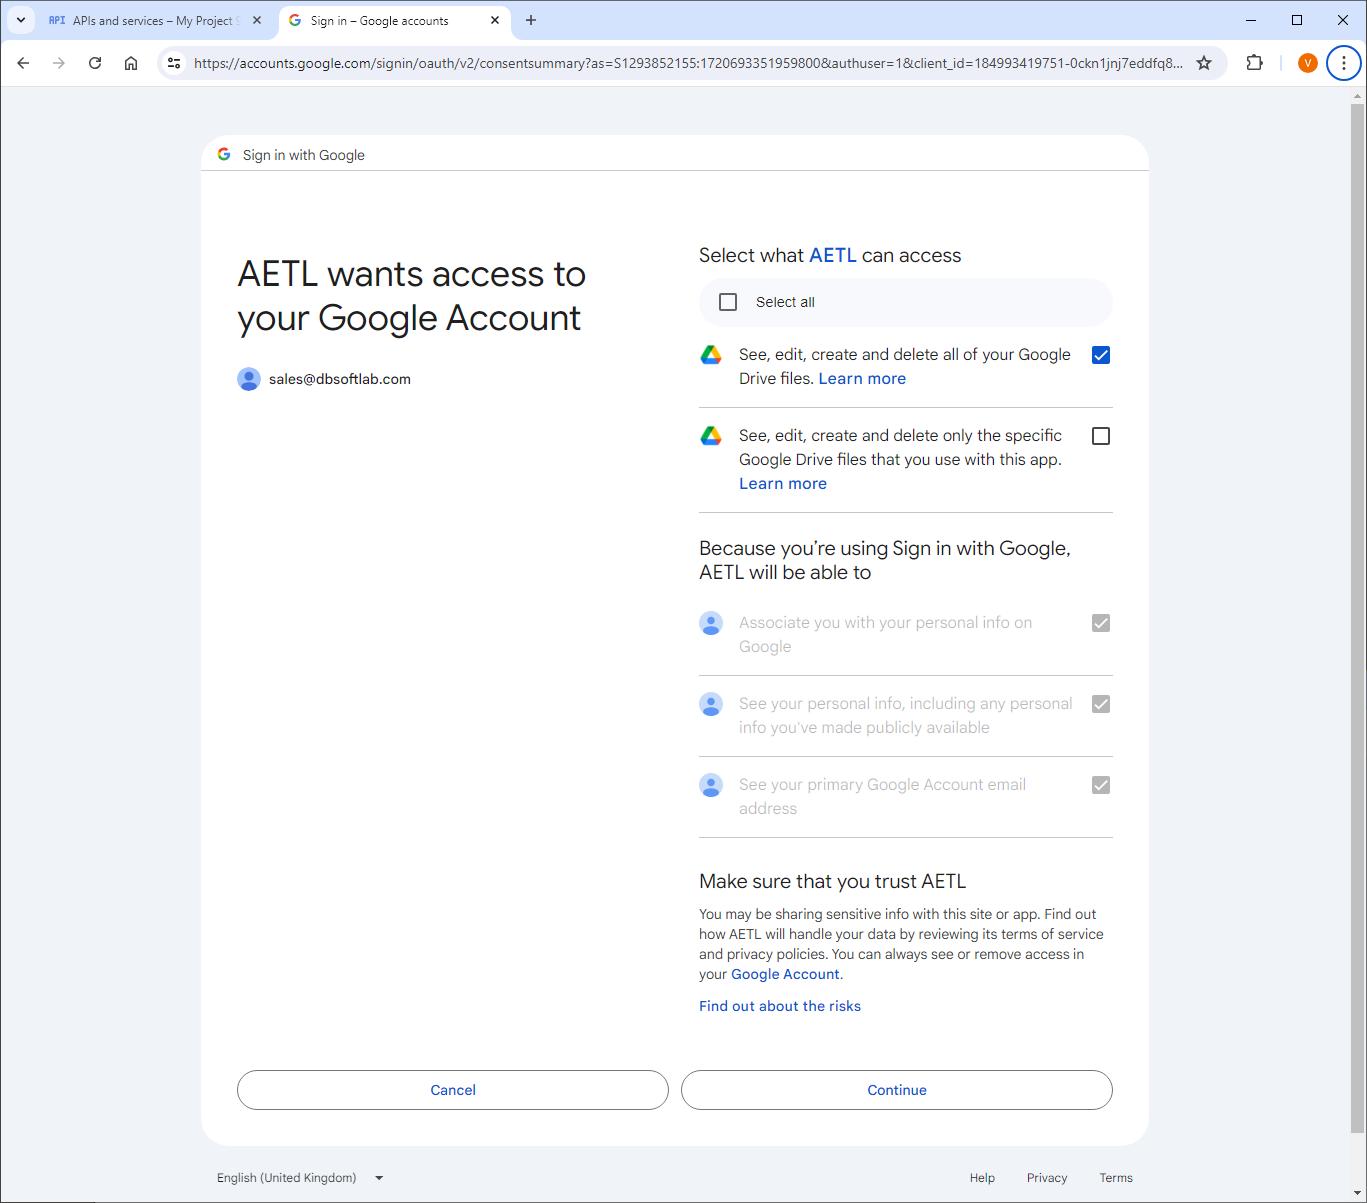The image size is (1367, 1203).
Task: Open the Google Account link
Action: tap(785, 974)
